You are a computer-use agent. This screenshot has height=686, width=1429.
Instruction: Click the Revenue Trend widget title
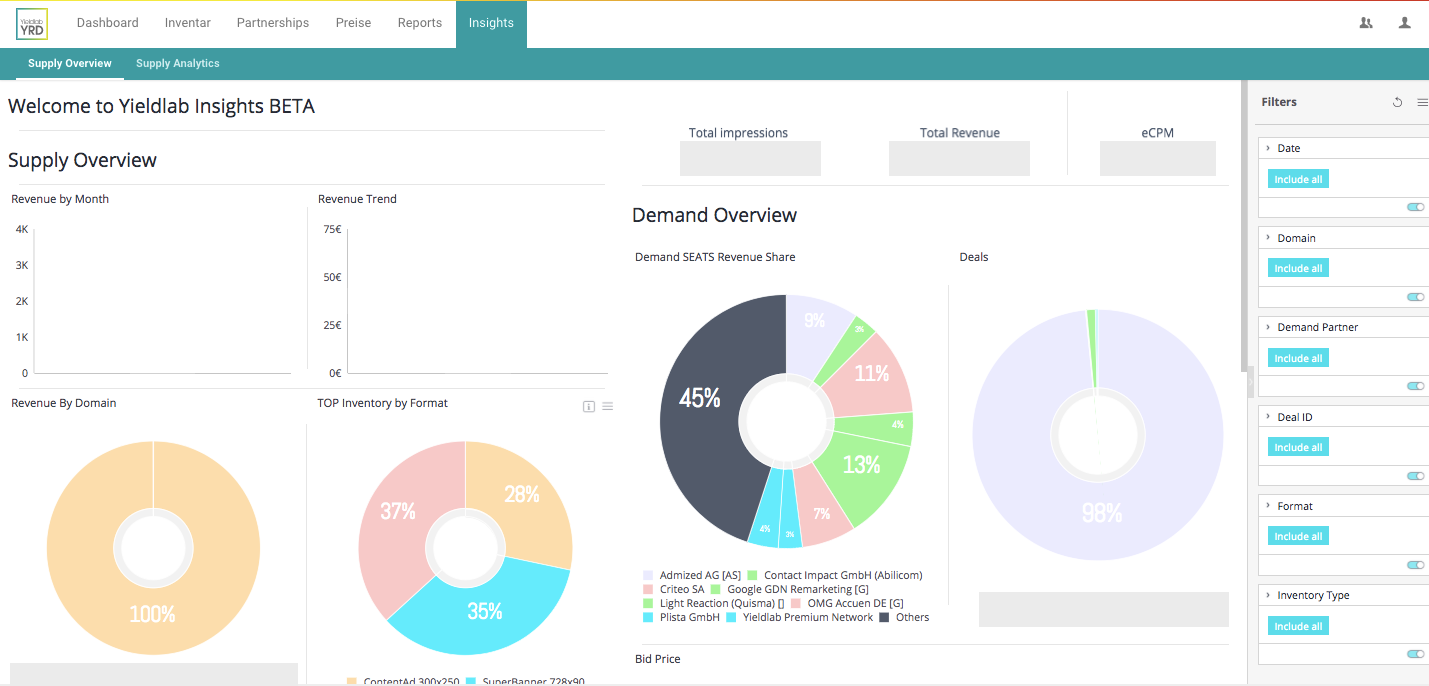[x=357, y=199]
